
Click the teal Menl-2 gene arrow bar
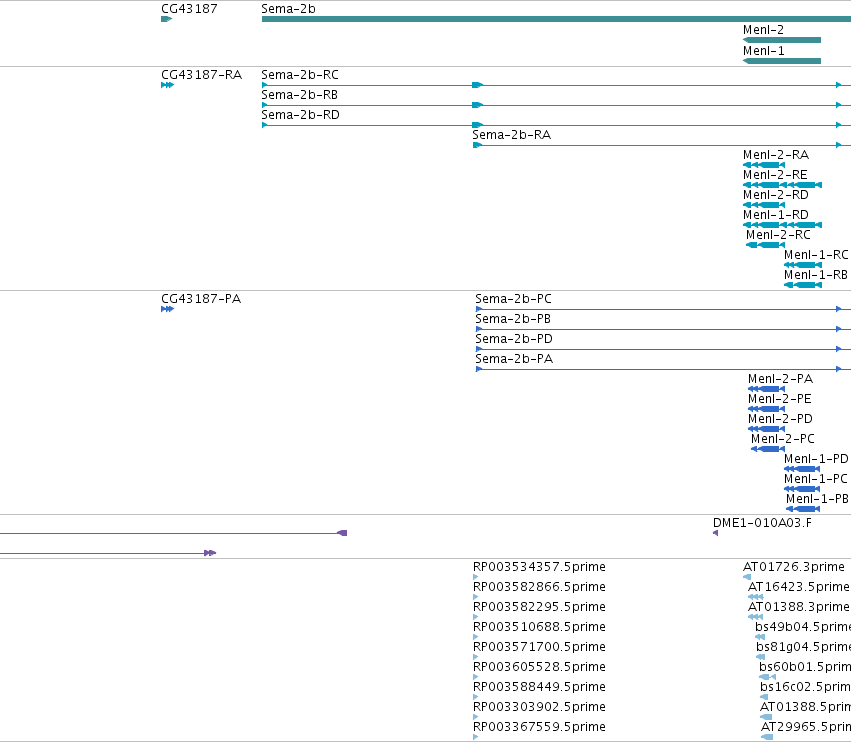(x=782, y=40)
